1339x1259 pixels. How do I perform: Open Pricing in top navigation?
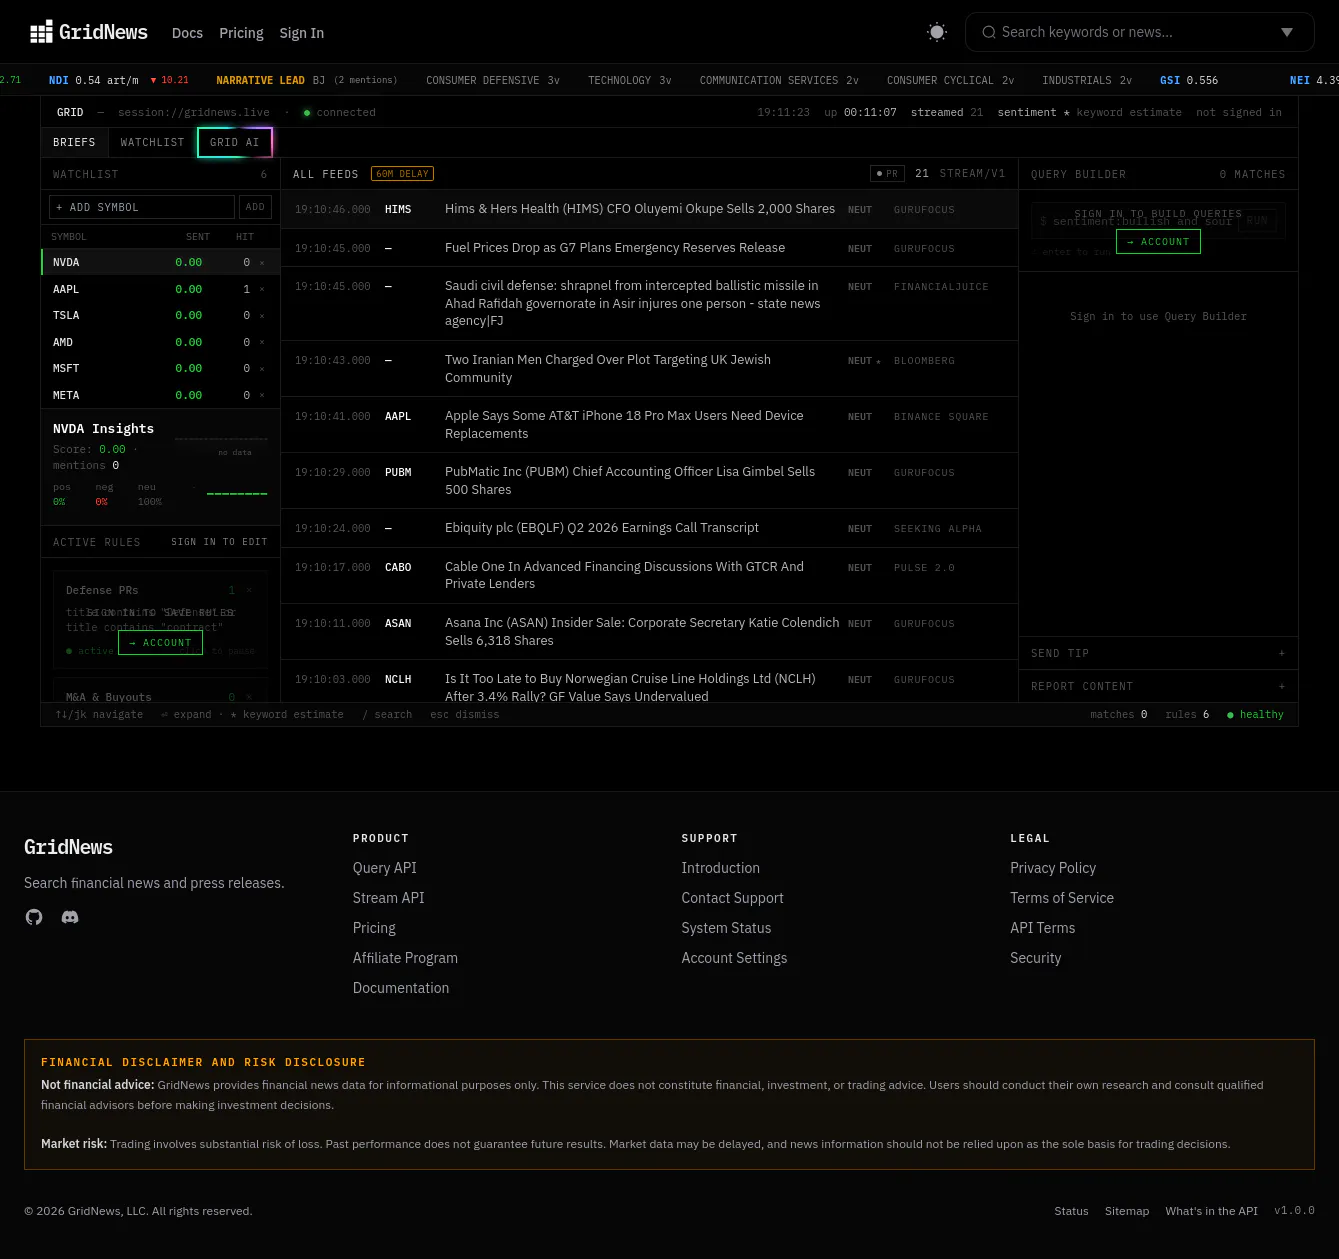241,33
